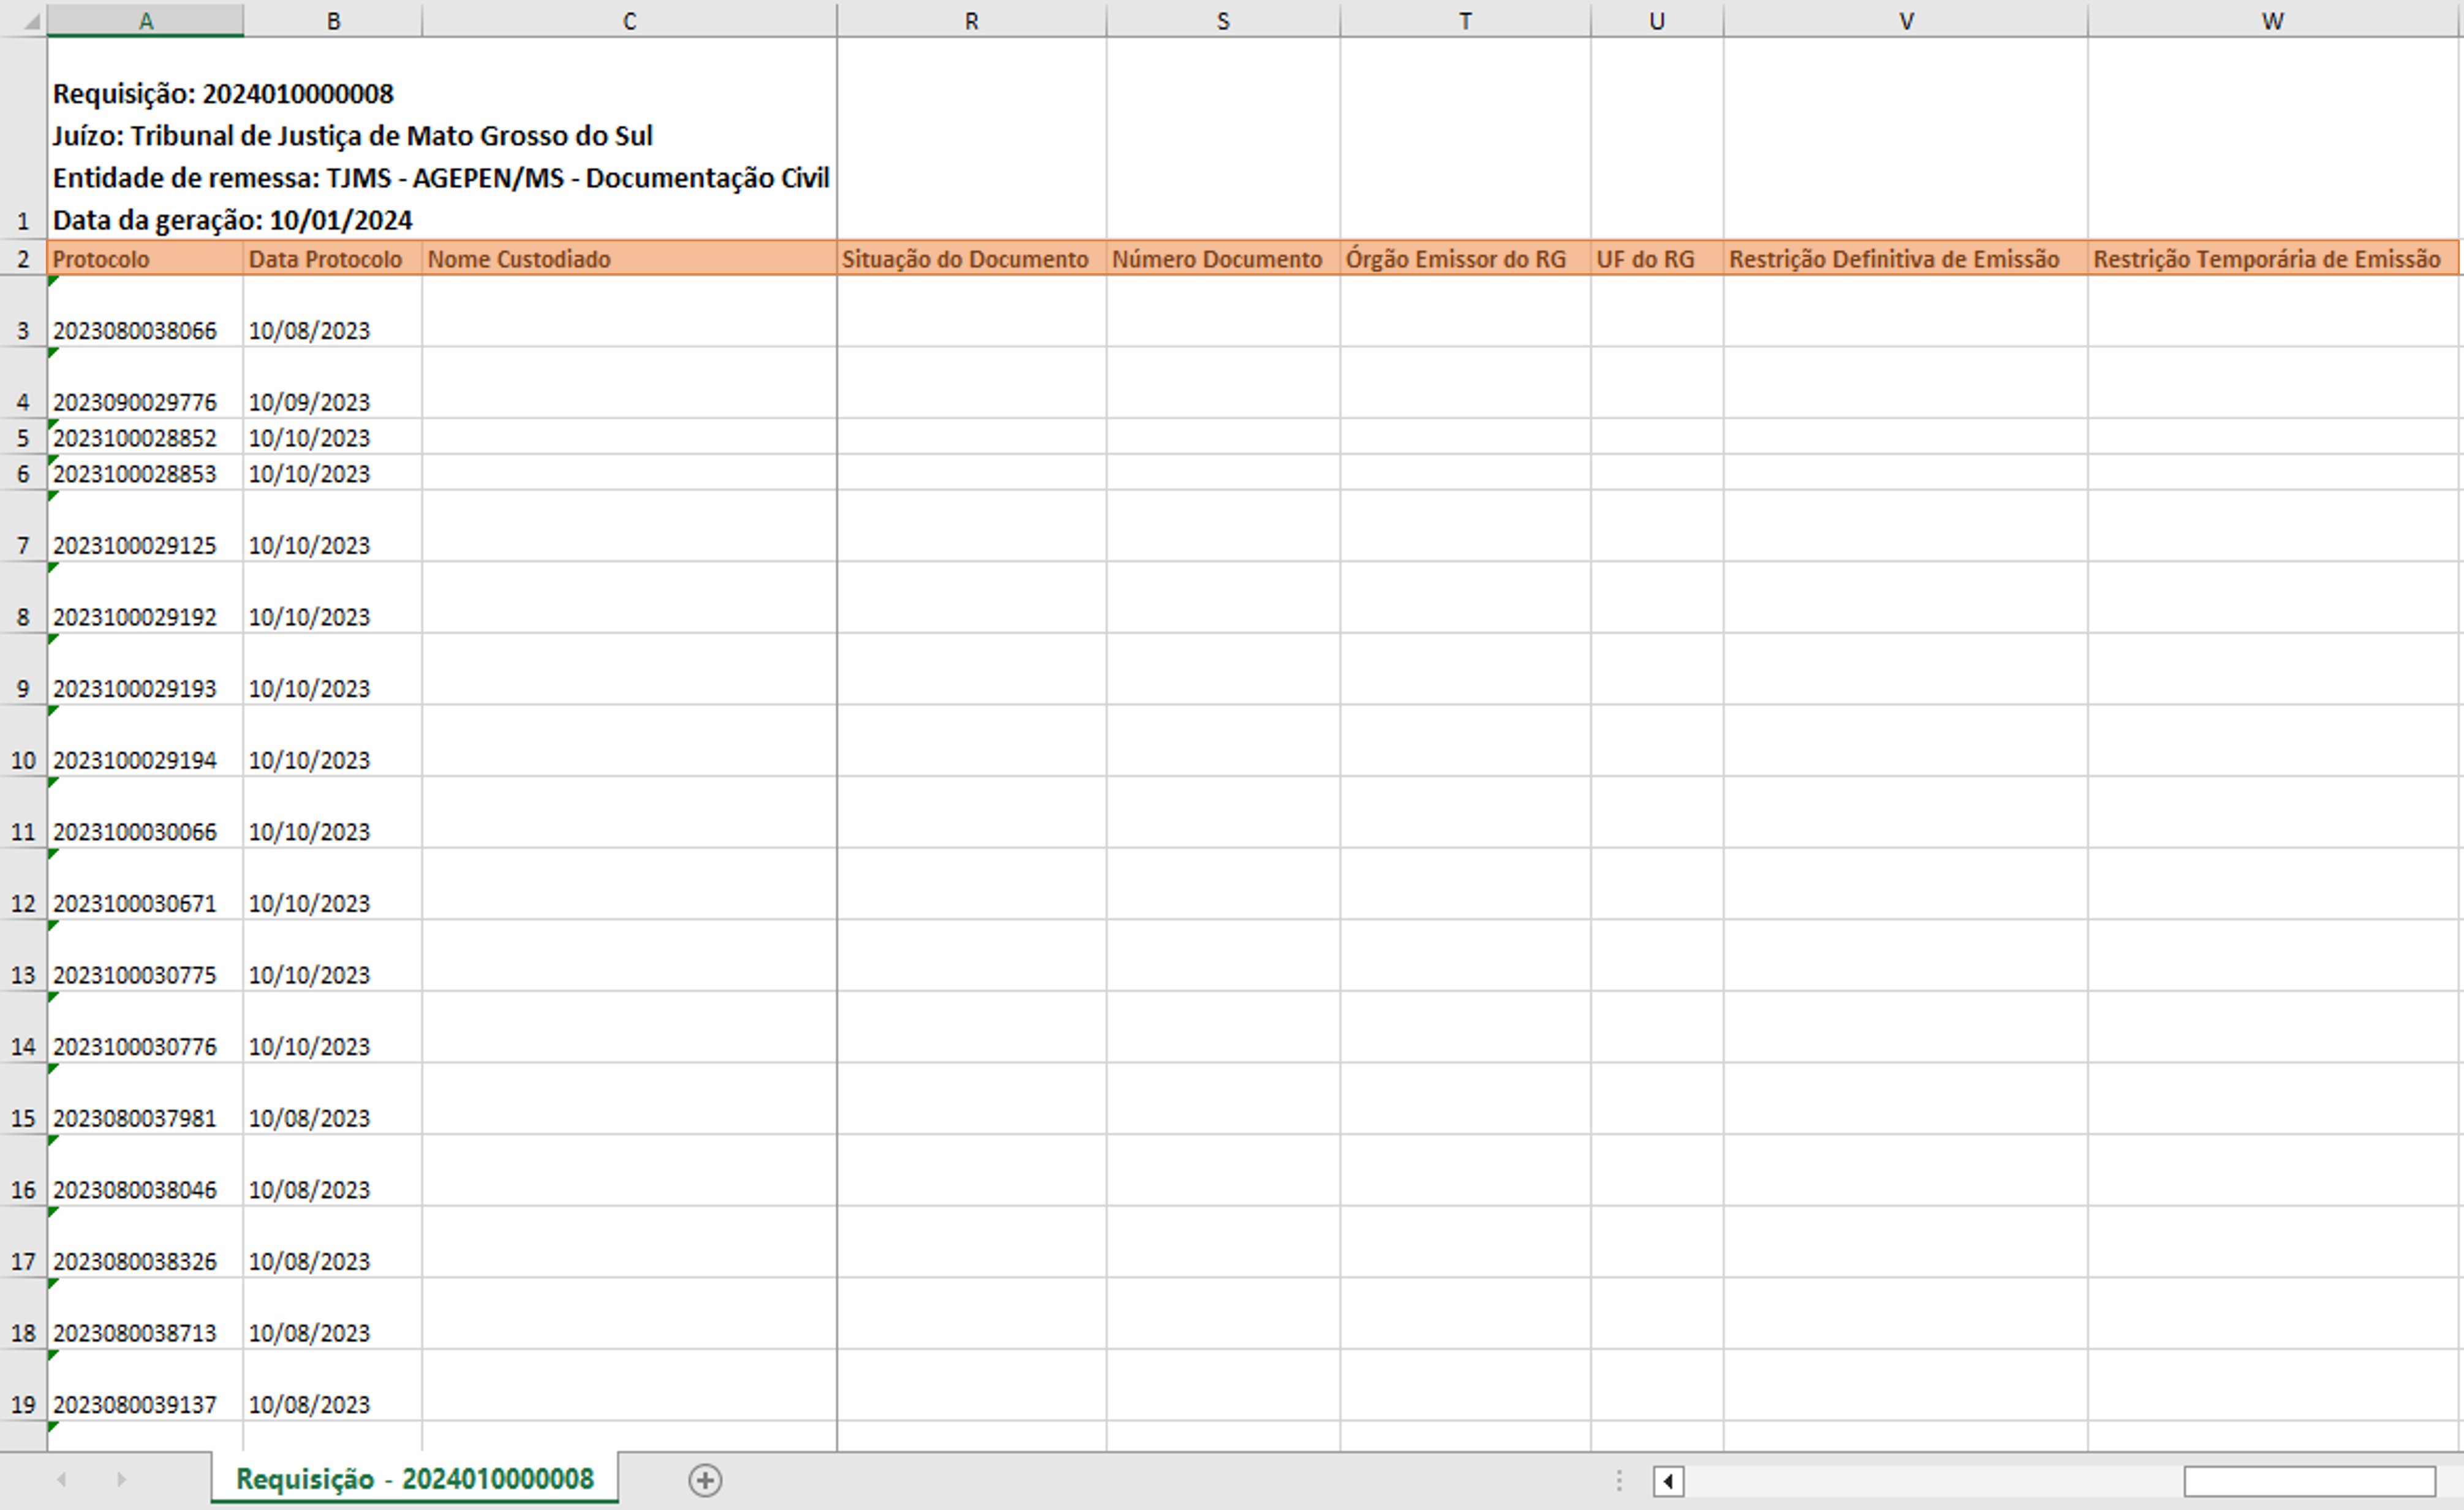Select protocol cell 2023080038066
The width and height of the screenshot is (2464, 1510).
tap(145, 312)
